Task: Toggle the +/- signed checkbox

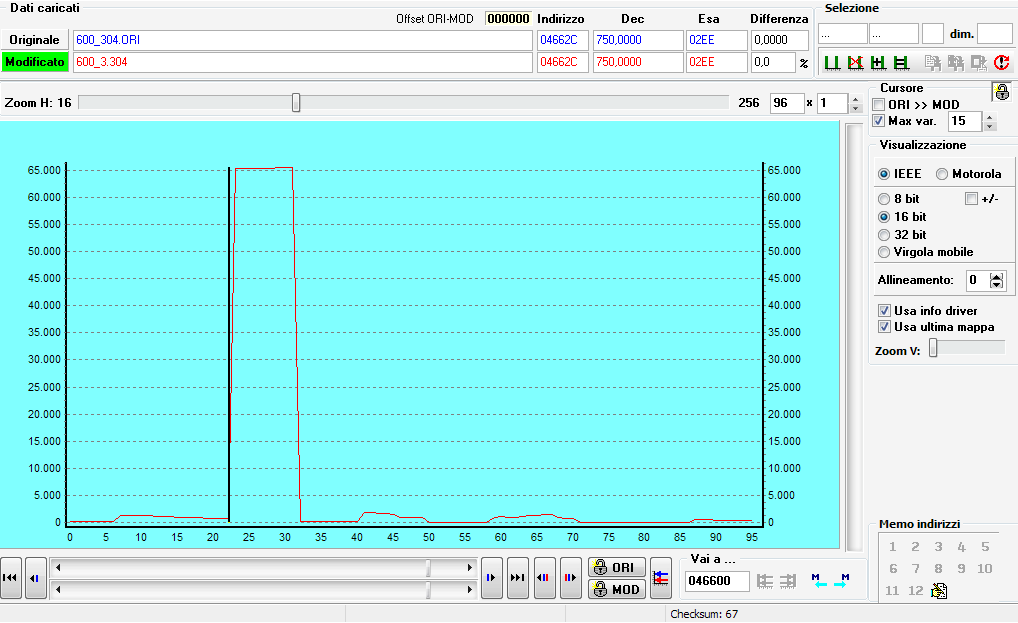Action: click(x=971, y=199)
